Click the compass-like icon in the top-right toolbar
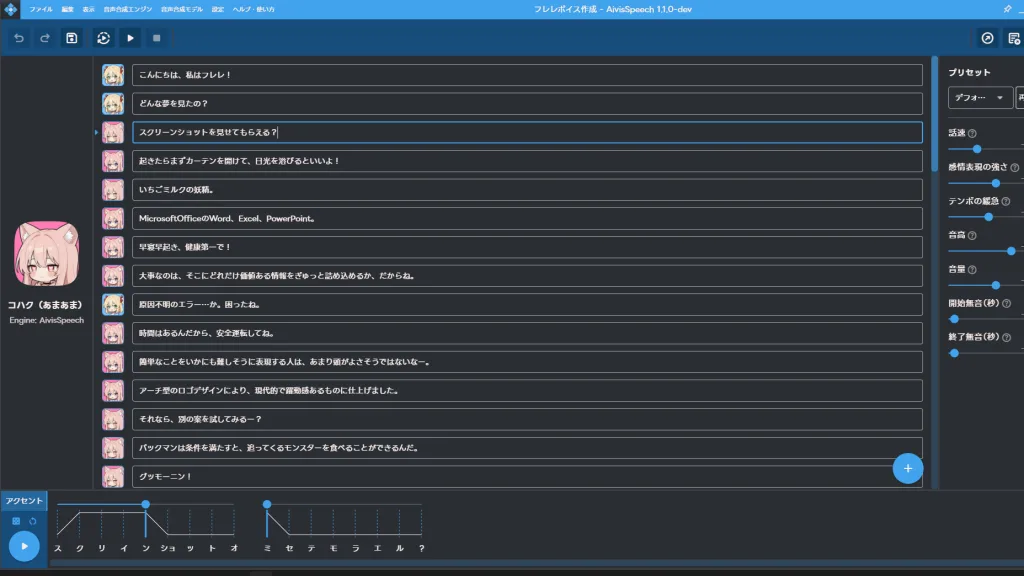Image resolution: width=1024 pixels, height=576 pixels. tap(987, 39)
